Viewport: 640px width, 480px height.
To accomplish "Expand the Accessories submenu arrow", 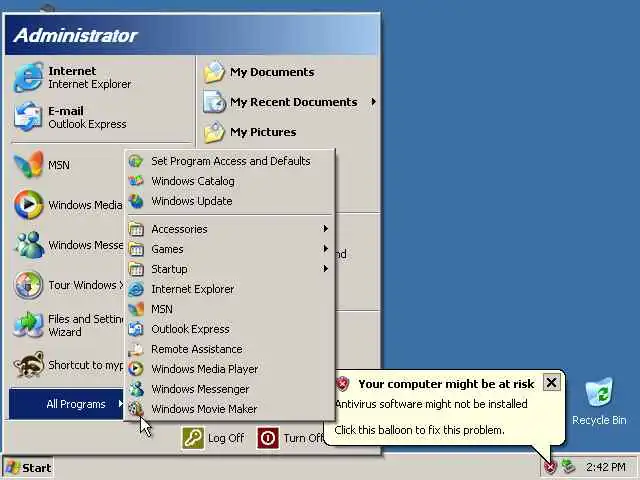I will (325, 229).
